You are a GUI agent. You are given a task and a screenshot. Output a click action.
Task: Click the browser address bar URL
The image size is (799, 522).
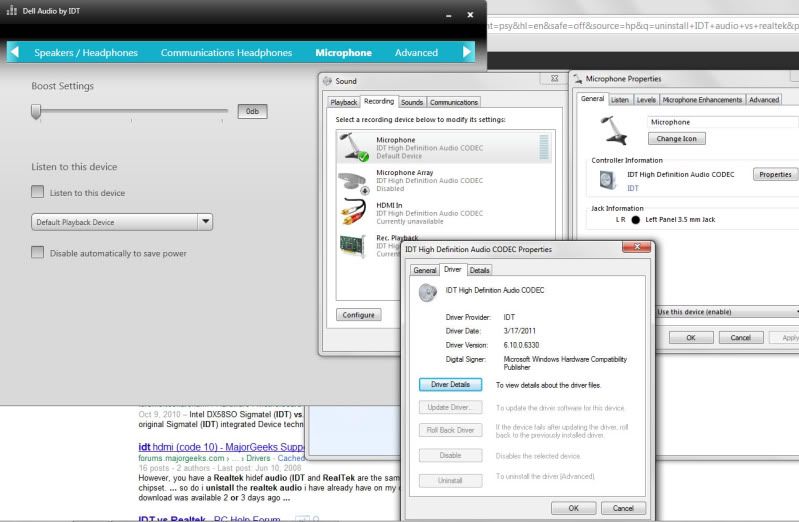(643, 25)
